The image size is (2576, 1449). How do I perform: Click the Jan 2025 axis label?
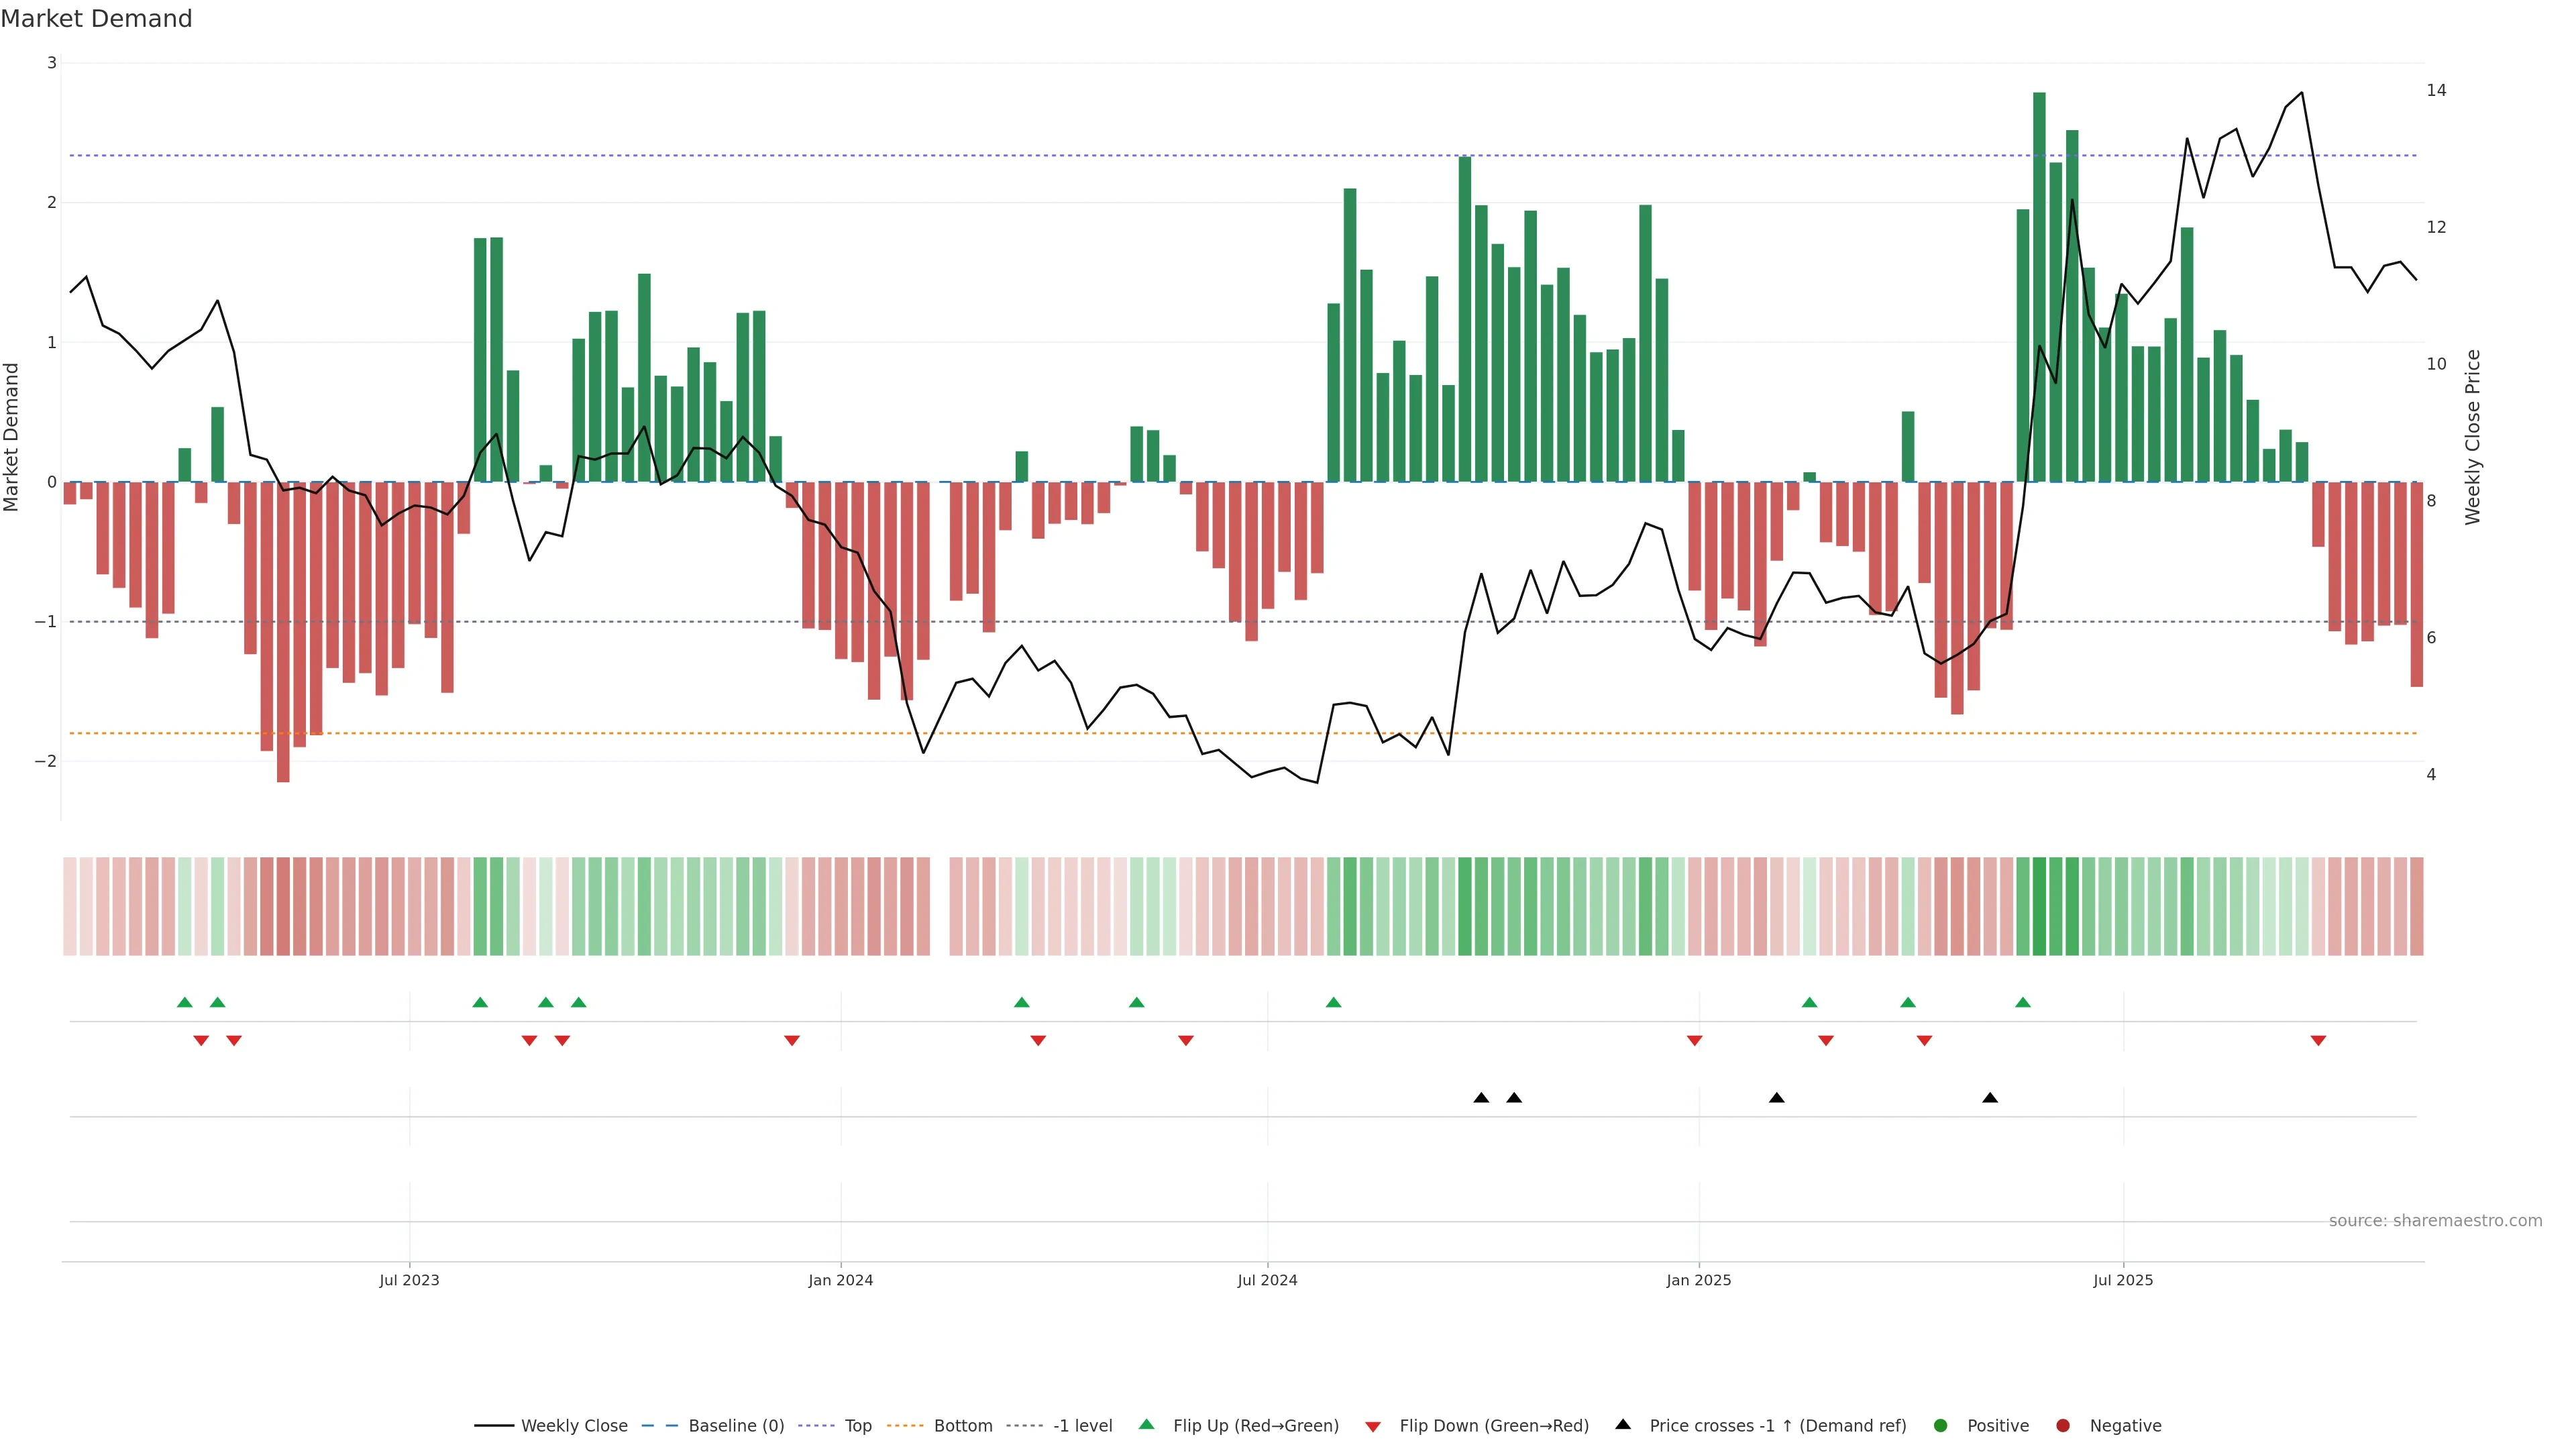tap(1698, 1280)
